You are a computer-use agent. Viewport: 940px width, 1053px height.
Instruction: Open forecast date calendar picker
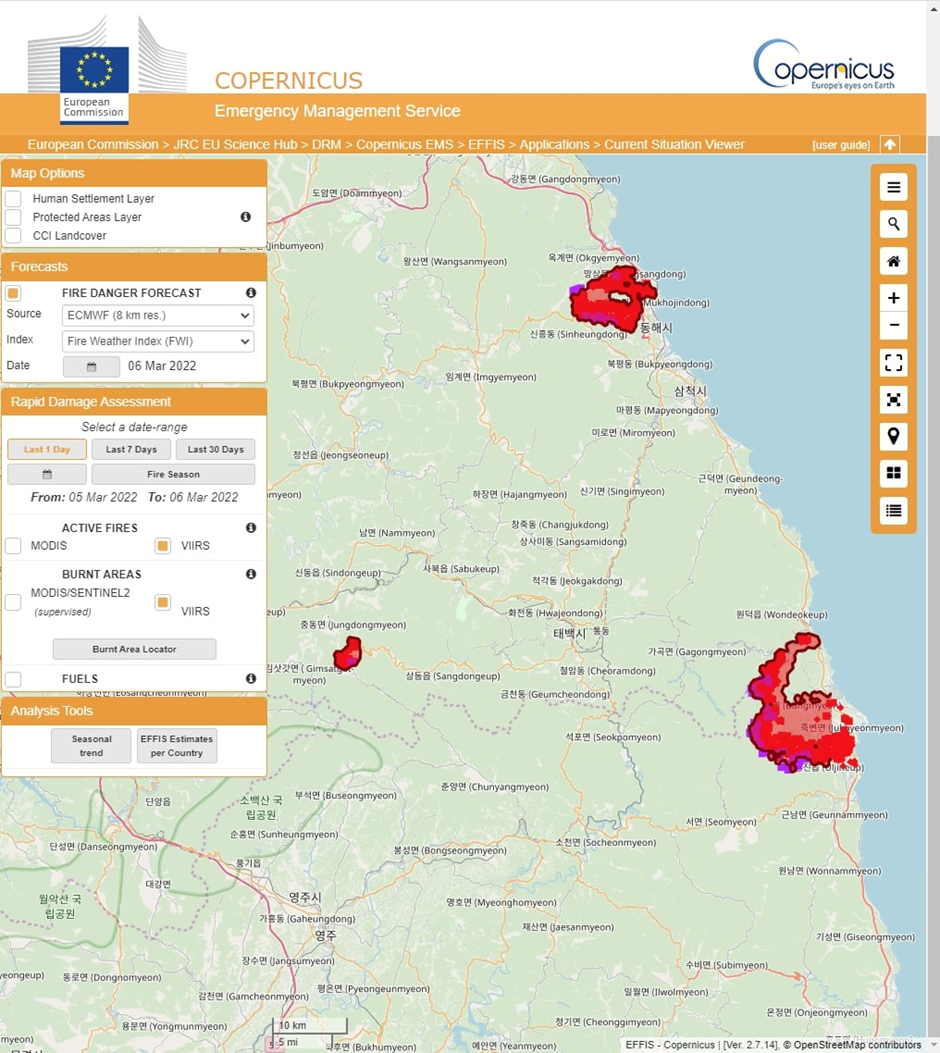pos(91,367)
